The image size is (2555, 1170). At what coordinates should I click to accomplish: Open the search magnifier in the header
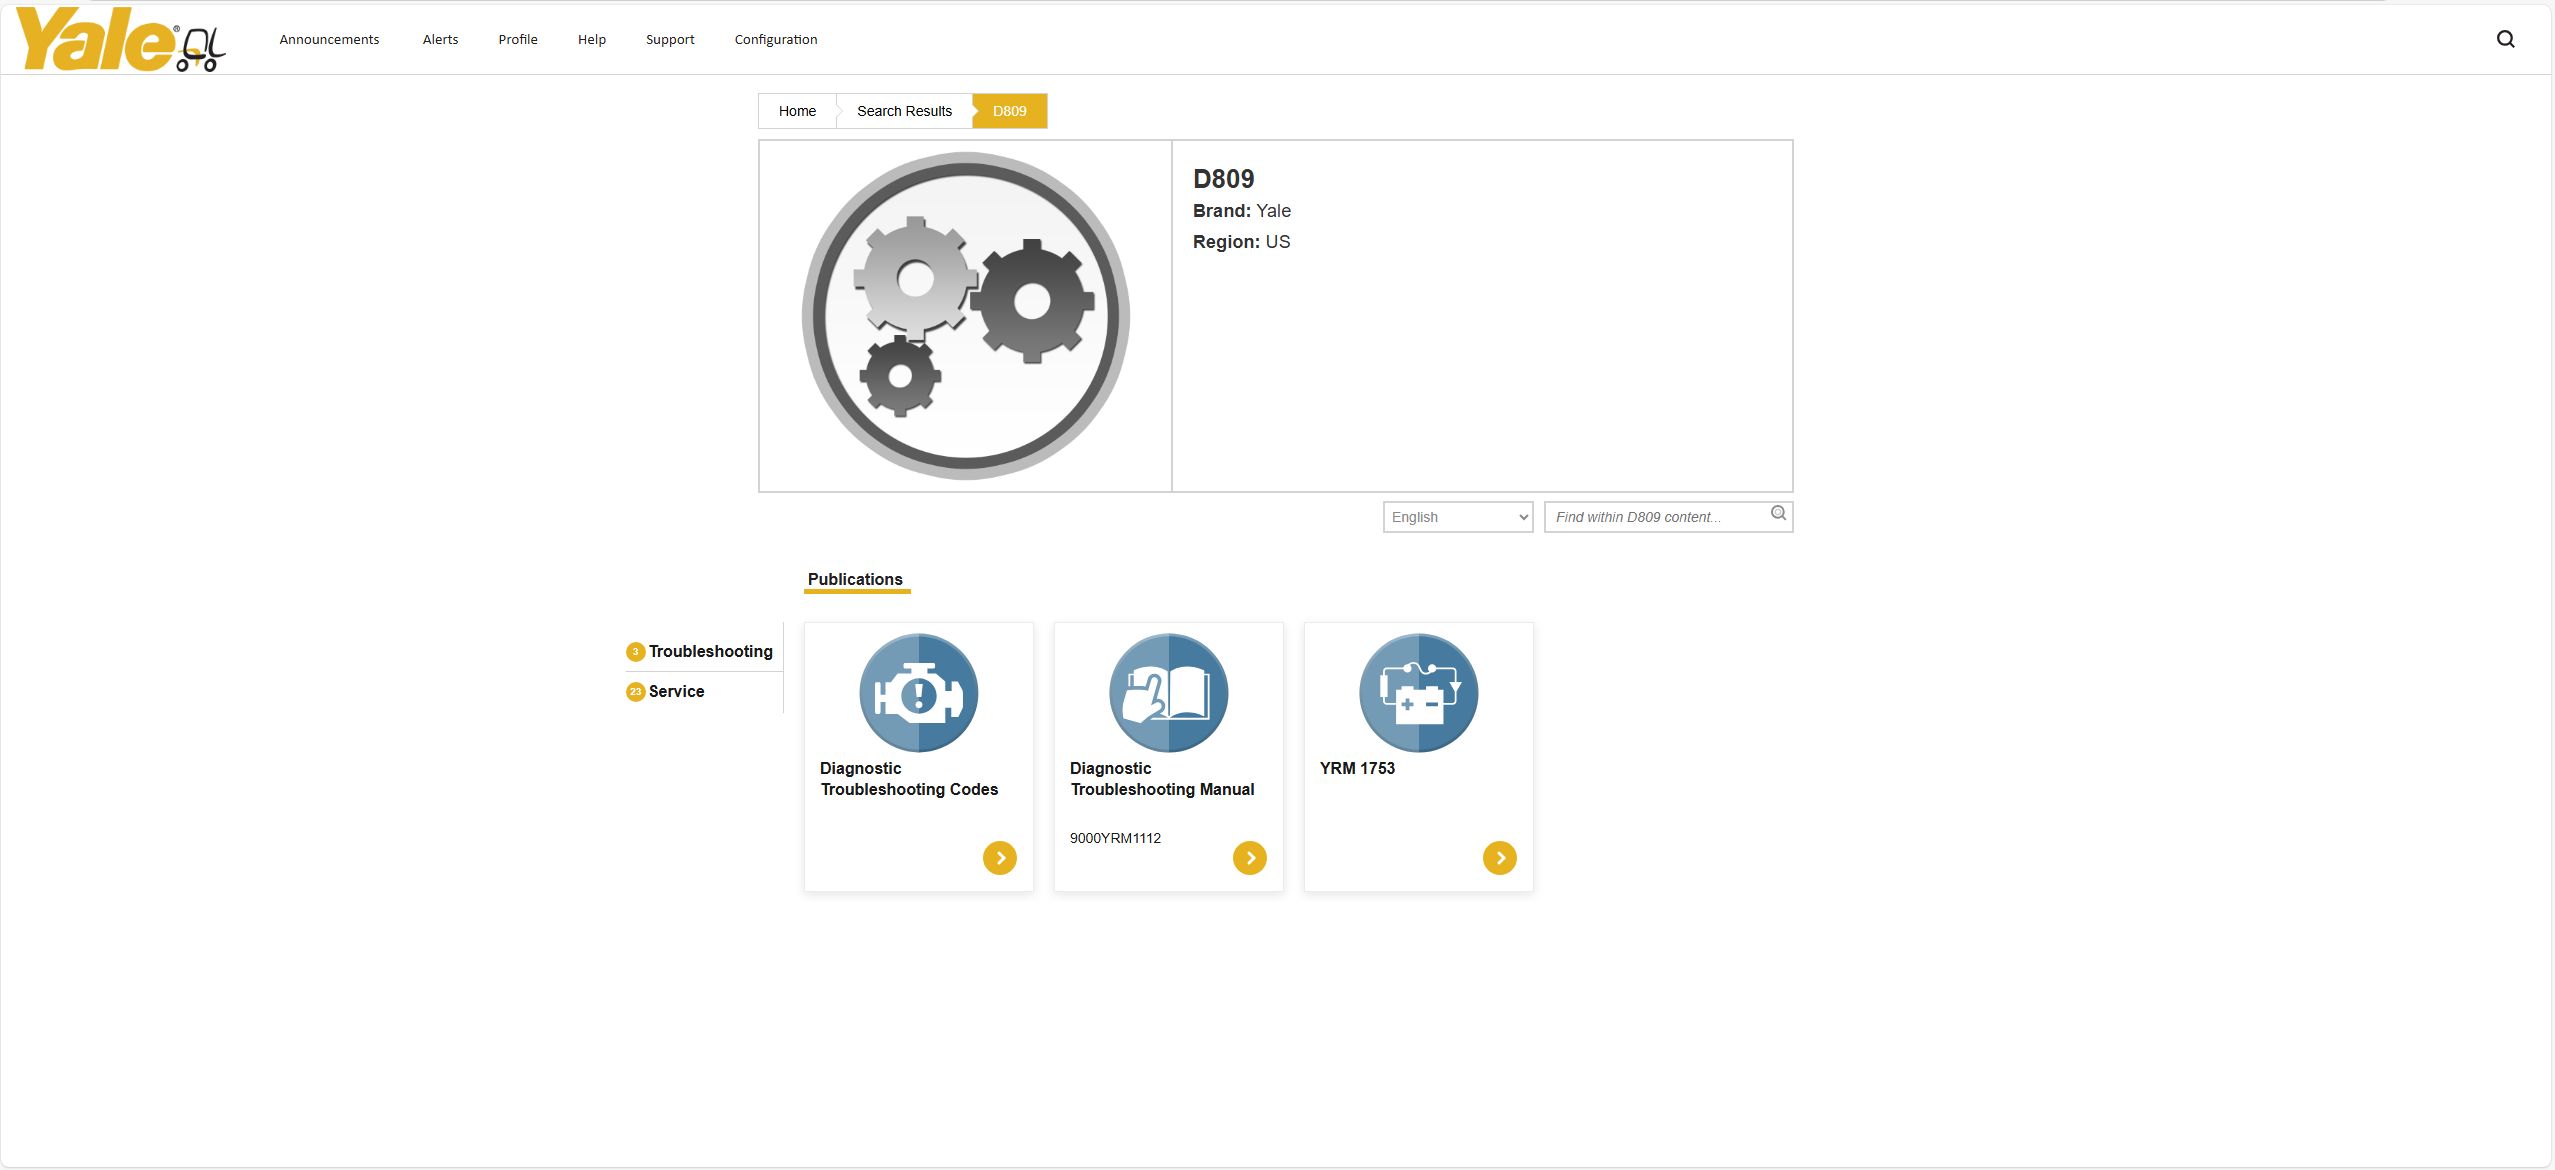2505,39
